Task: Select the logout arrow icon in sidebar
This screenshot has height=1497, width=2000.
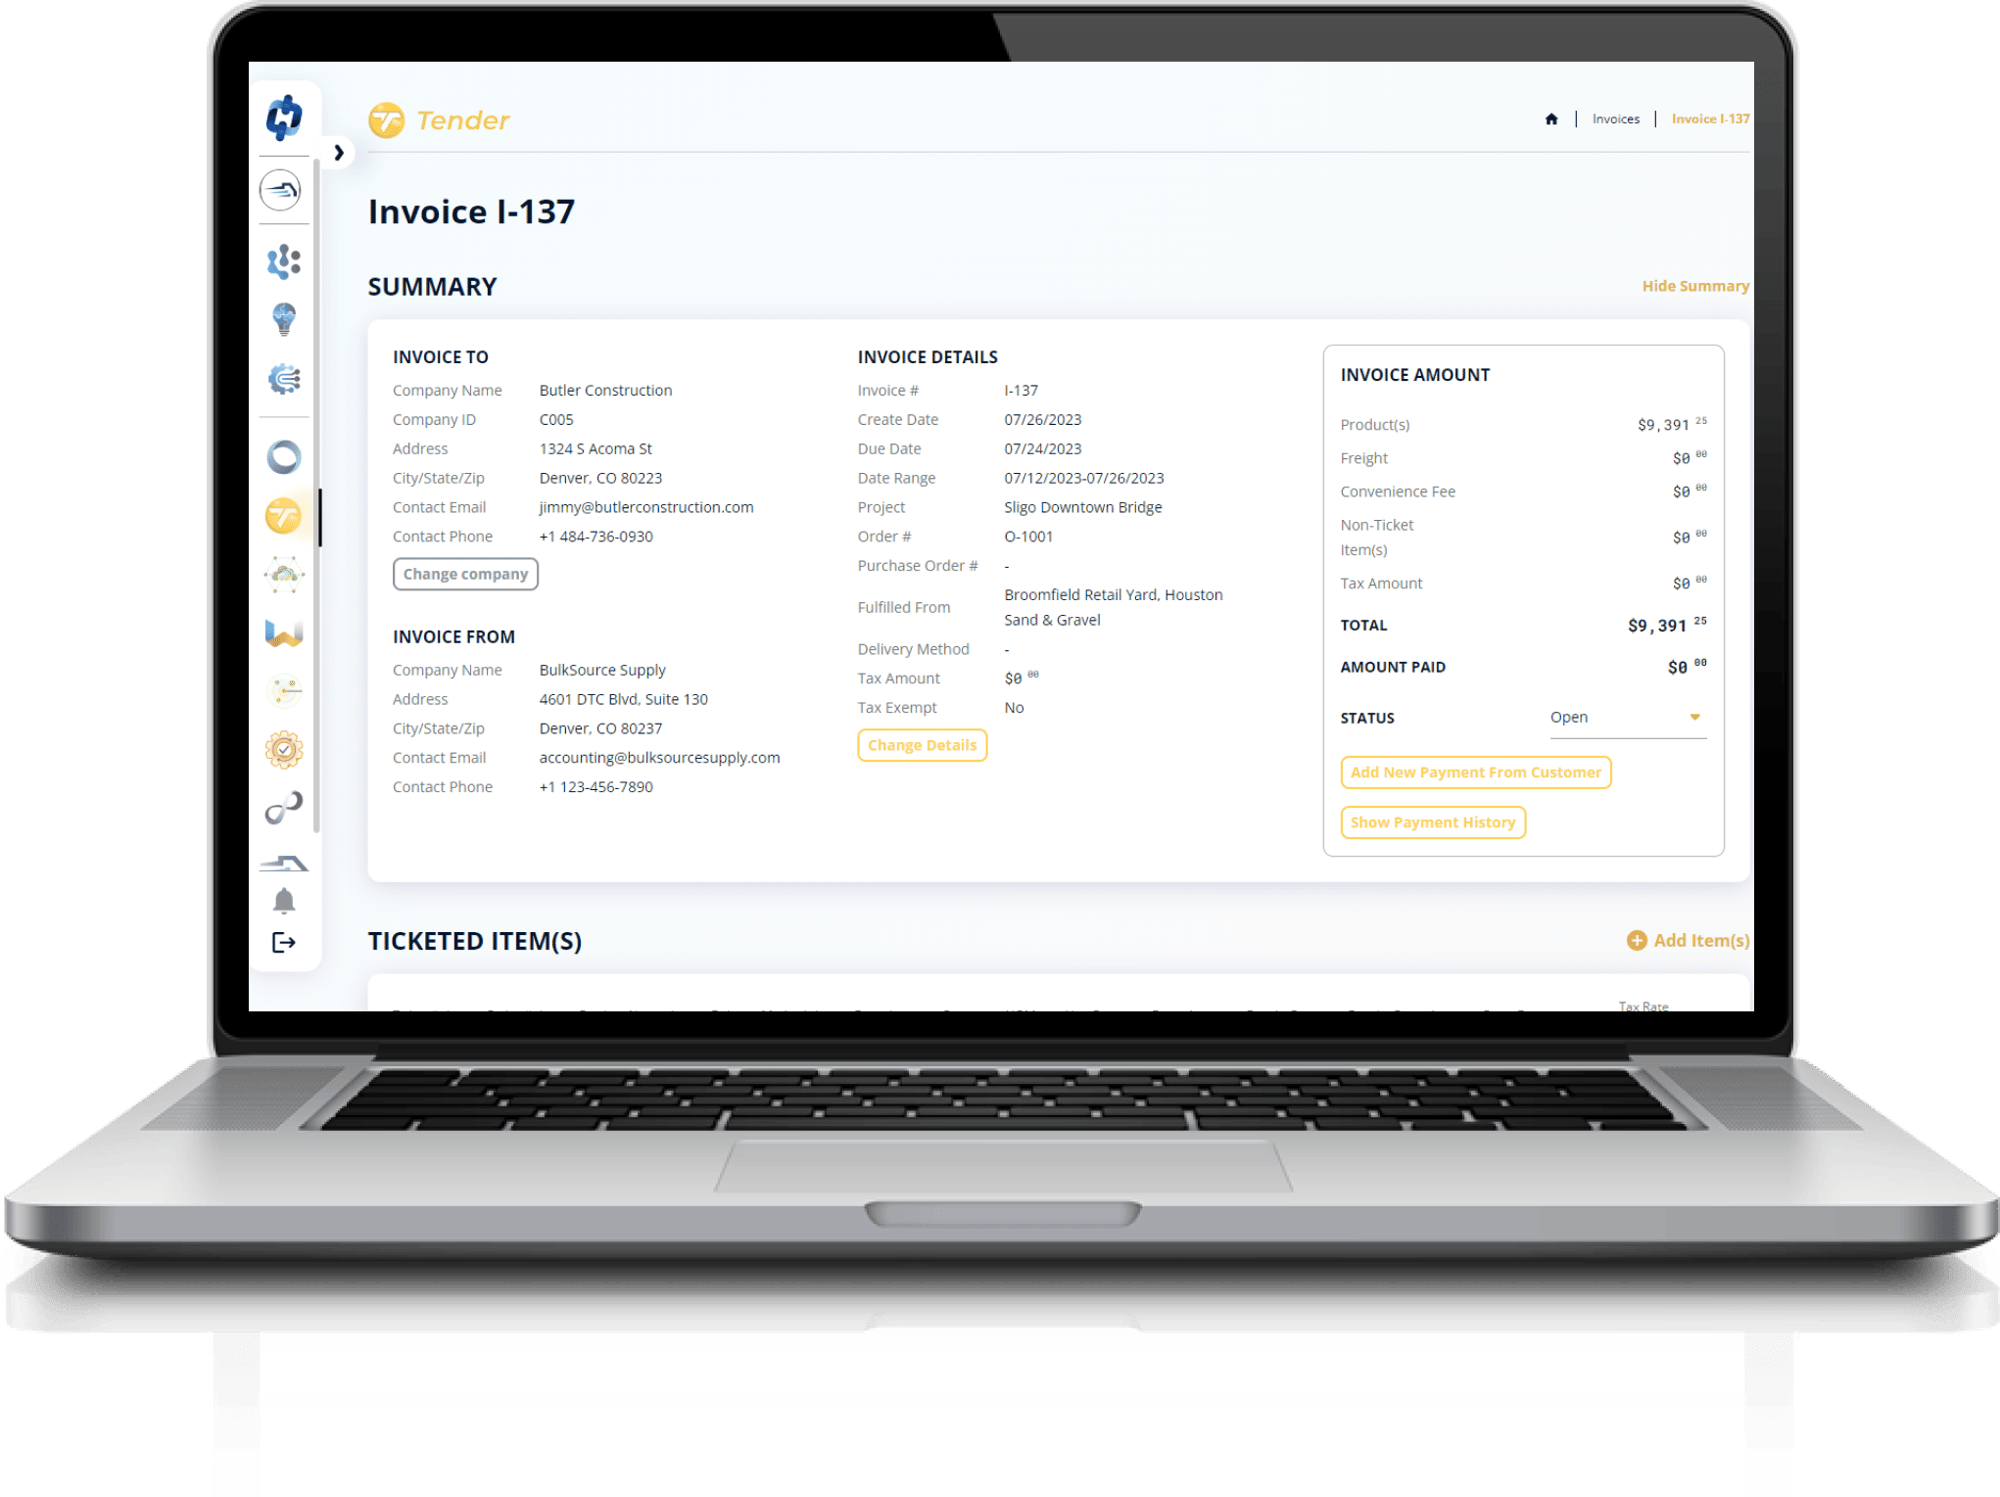Action: 283,945
